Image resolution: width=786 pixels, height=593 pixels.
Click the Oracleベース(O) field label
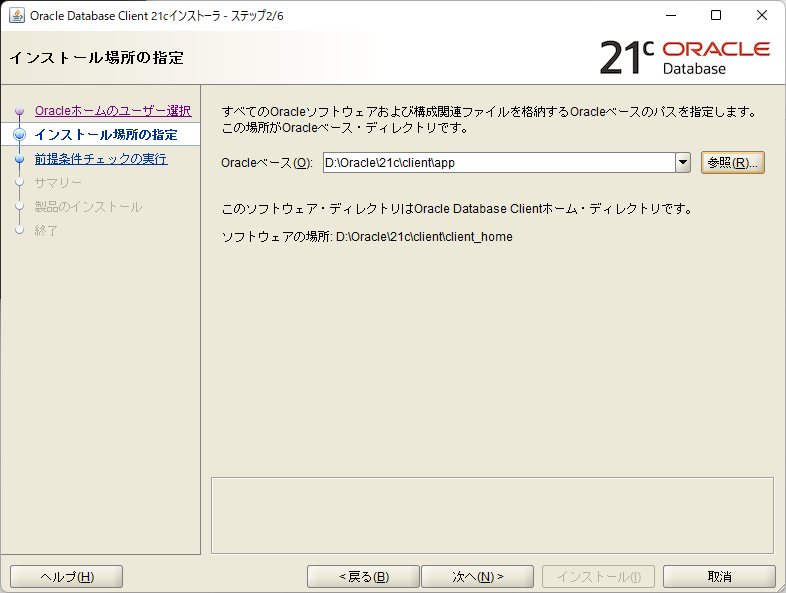click(267, 163)
